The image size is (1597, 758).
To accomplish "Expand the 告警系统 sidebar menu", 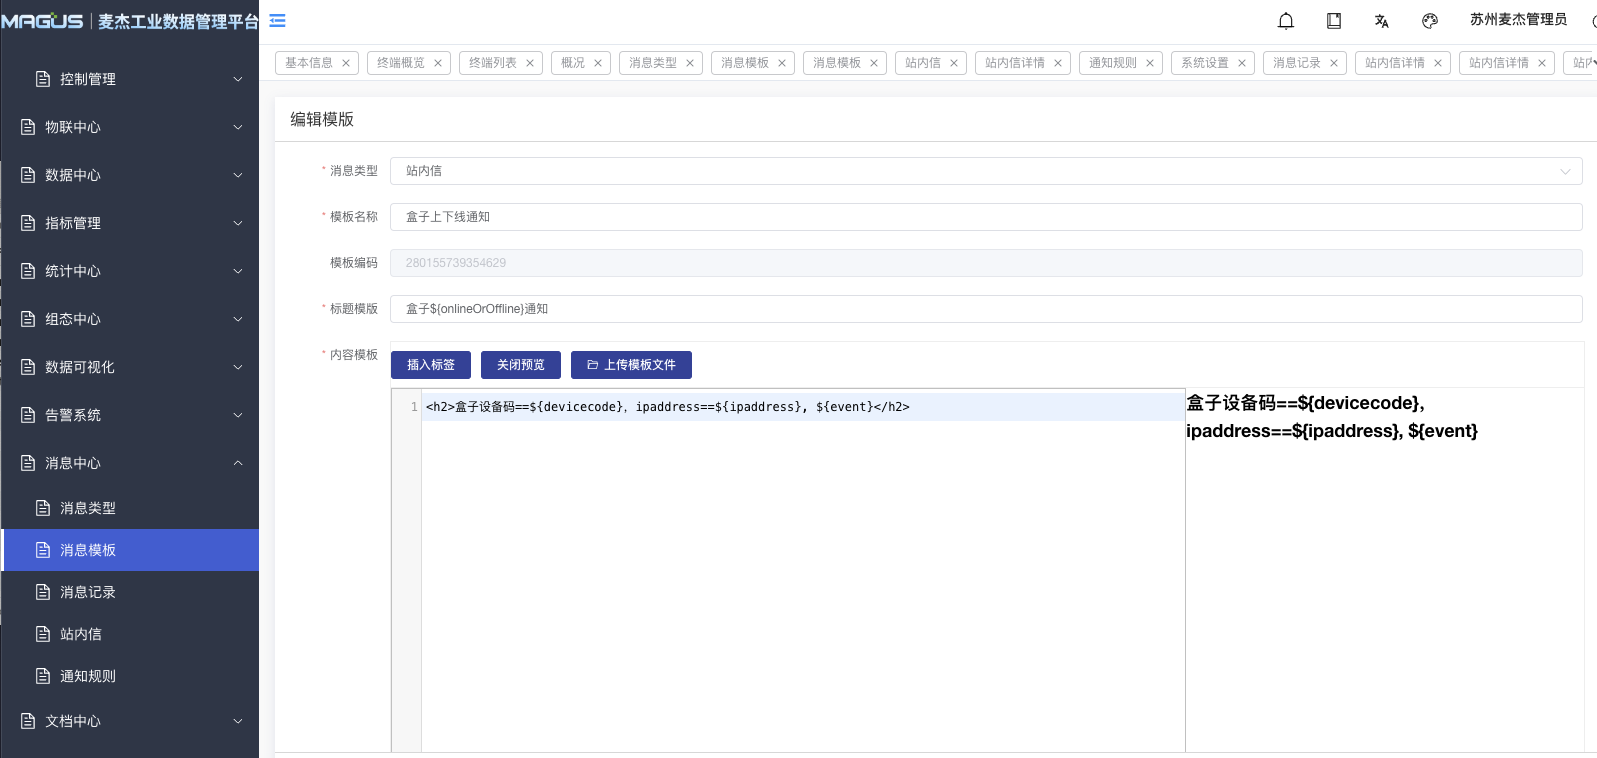I will pyautogui.click(x=130, y=415).
